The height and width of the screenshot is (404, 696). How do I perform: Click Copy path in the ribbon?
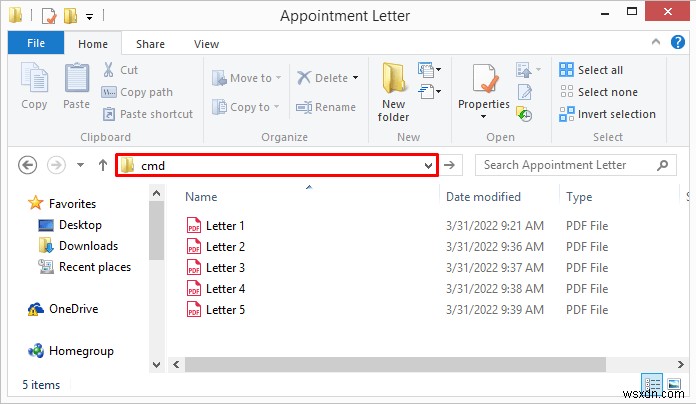click(137, 92)
